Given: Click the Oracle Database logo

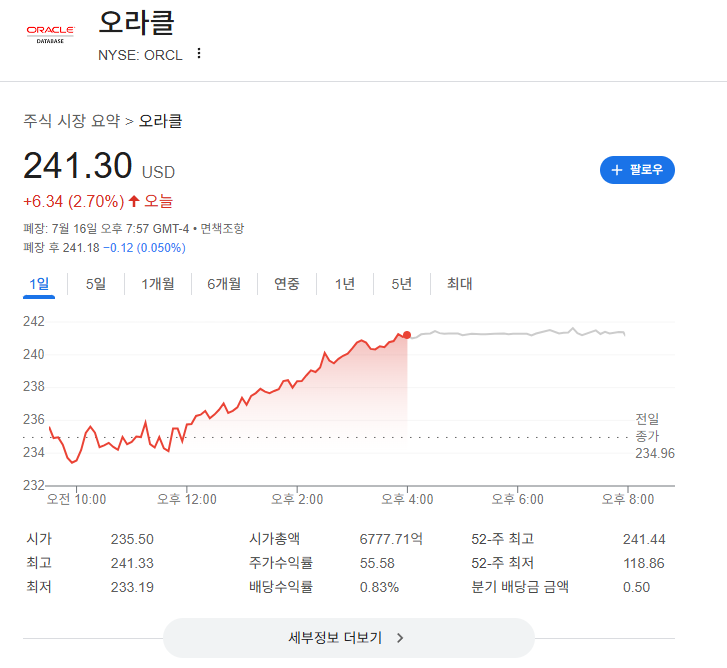Looking at the screenshot, I should [x=51, y=34].
